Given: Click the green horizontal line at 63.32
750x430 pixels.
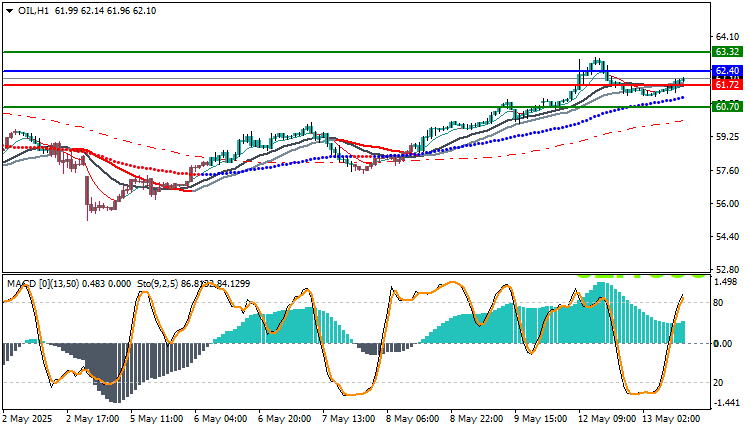Looking at the screenshot, I should point(356,52).
